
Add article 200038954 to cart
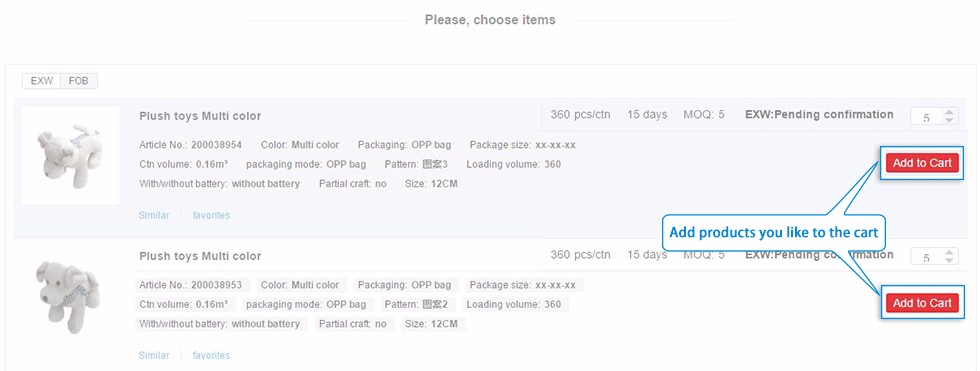(x=922, y=163)
